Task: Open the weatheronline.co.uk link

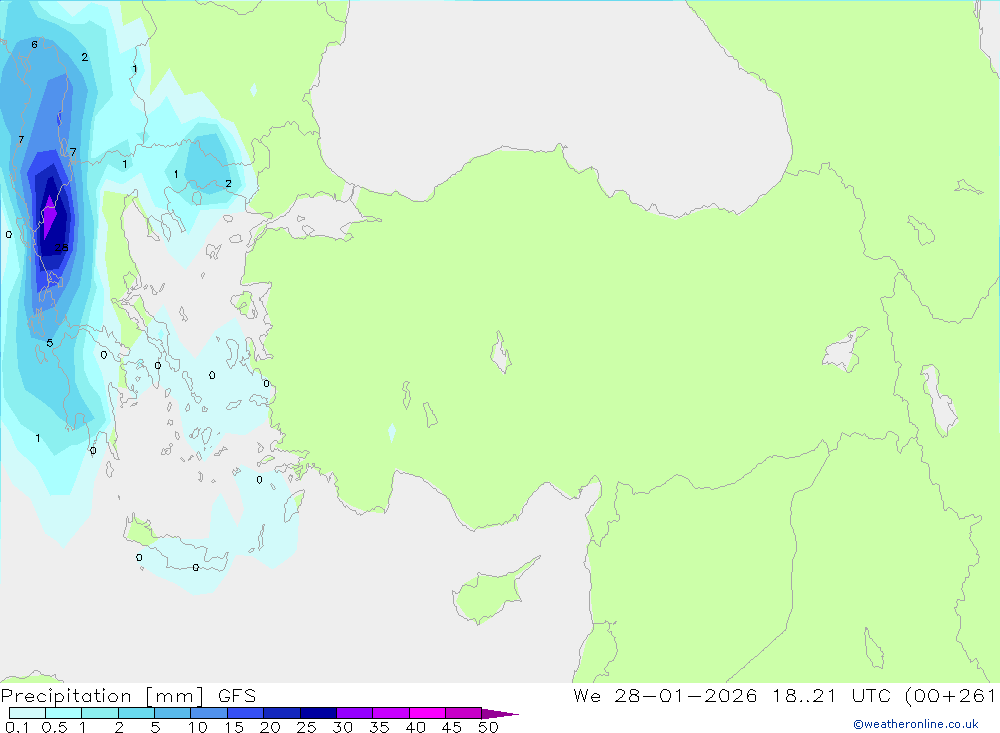Action: pos(916,724)
